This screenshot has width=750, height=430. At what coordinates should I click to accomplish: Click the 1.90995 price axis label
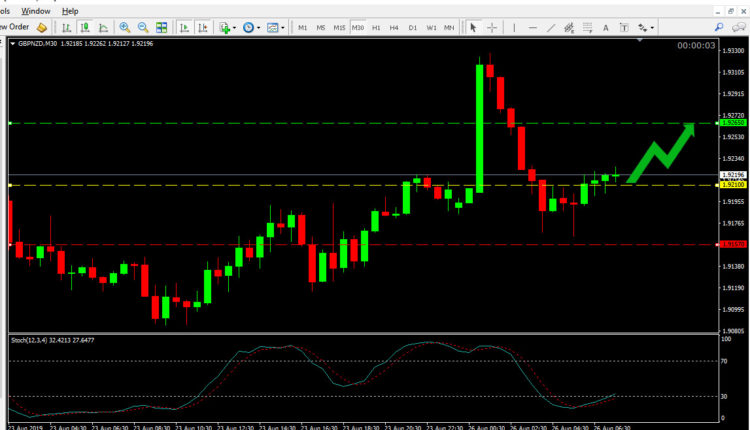coord(733,309)
